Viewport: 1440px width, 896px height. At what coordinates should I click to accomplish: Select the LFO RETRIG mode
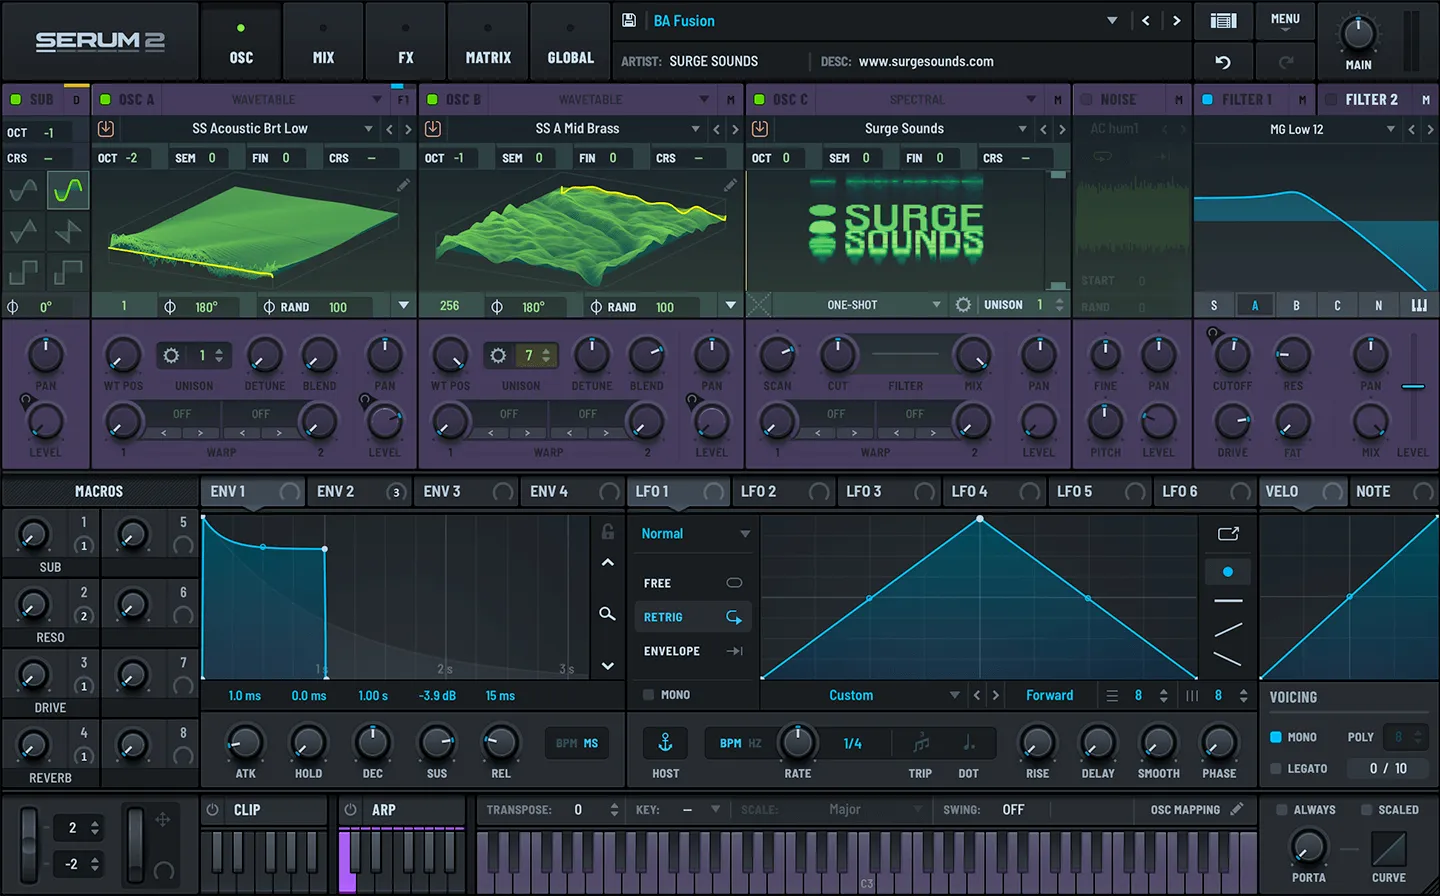(691, 617)
